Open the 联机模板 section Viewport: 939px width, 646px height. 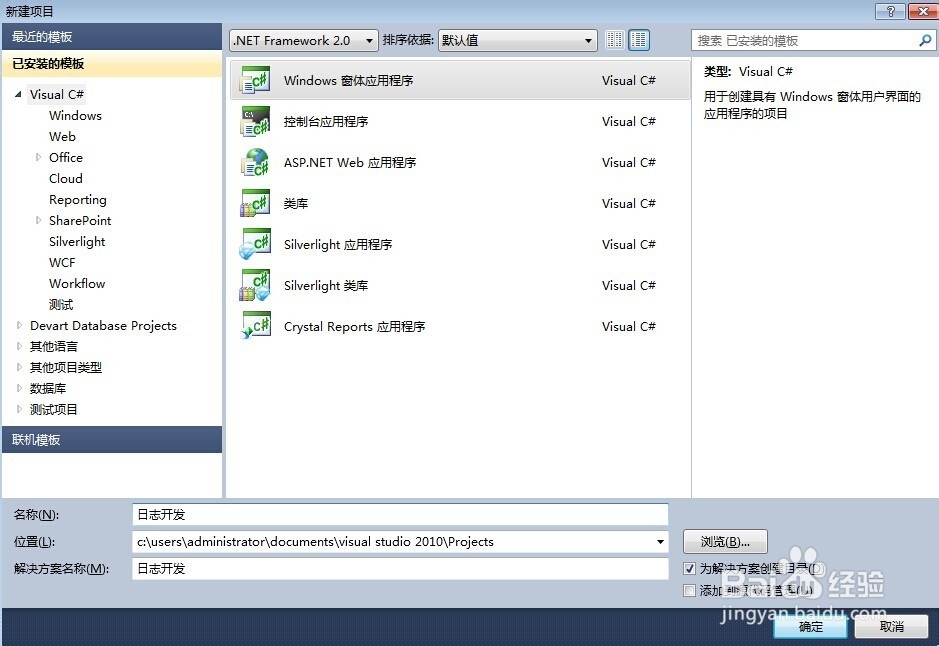click(x=112, y=439)
